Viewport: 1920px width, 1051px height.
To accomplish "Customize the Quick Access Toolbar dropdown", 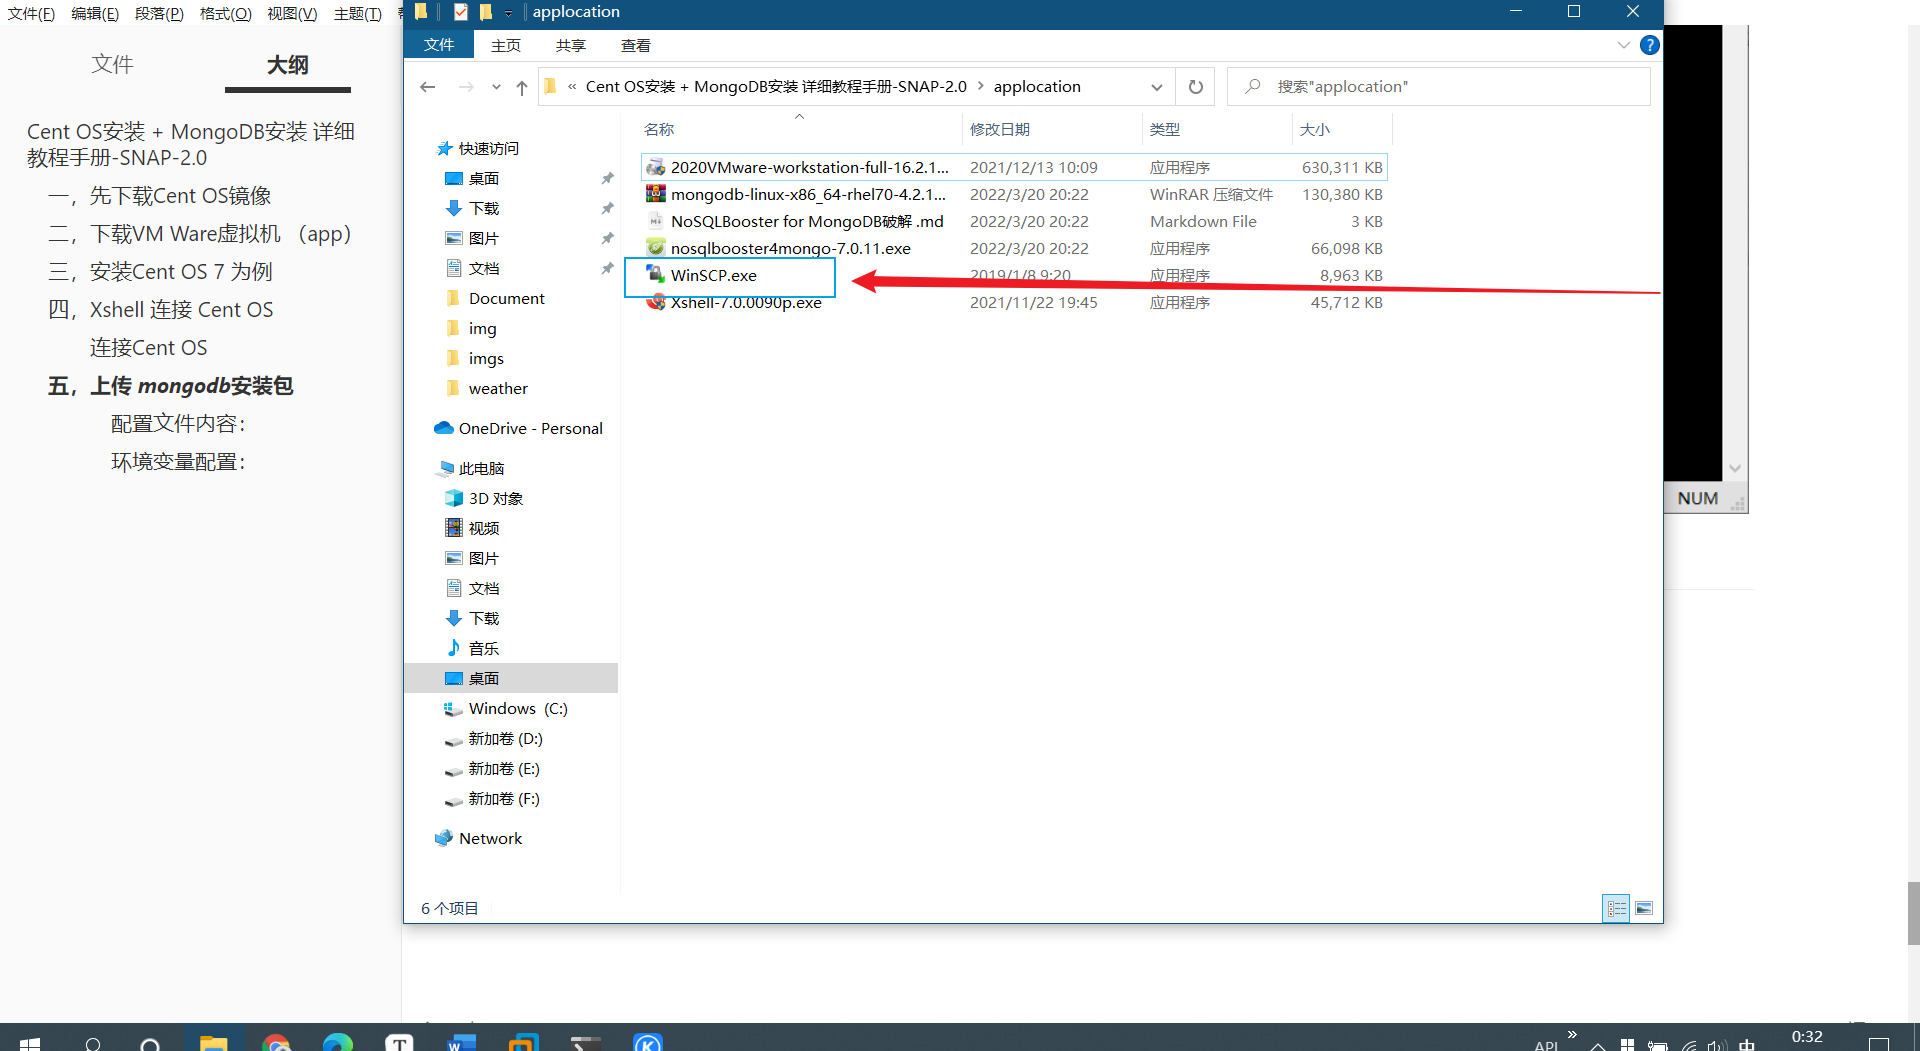I will click(x=508, y=12).
